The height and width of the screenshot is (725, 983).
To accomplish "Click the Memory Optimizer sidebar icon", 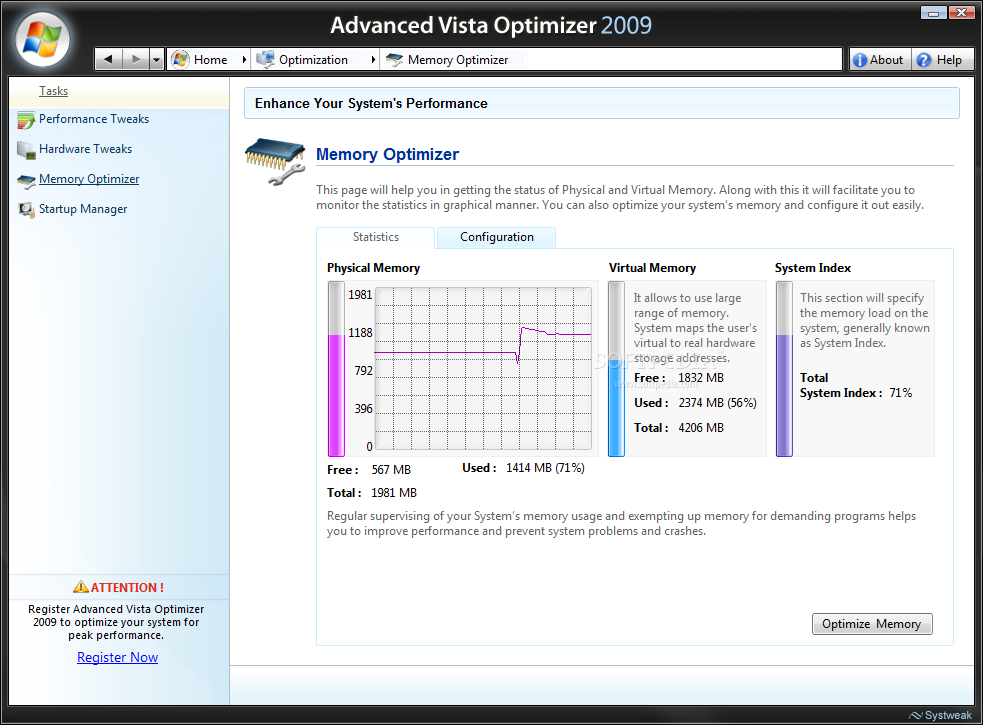I will coord(26,181).
